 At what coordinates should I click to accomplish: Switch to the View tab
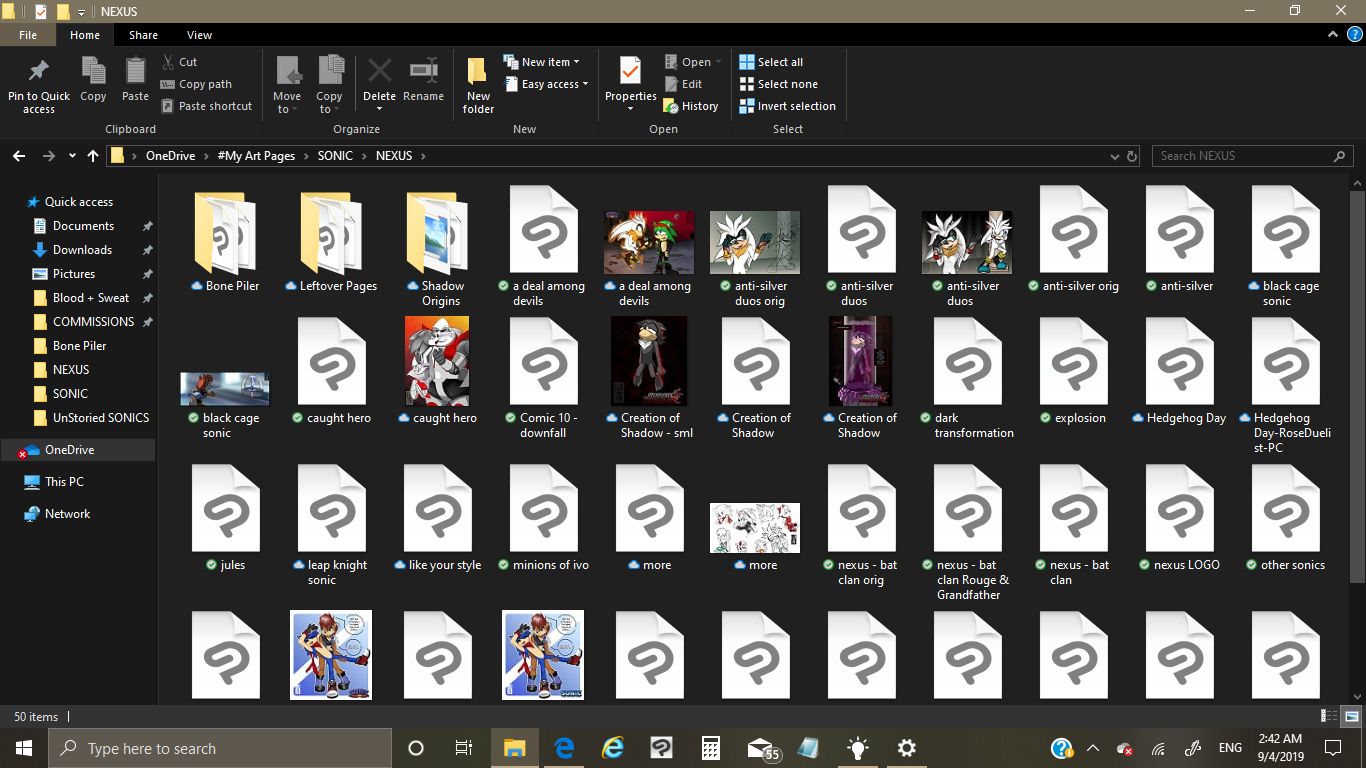200,35
